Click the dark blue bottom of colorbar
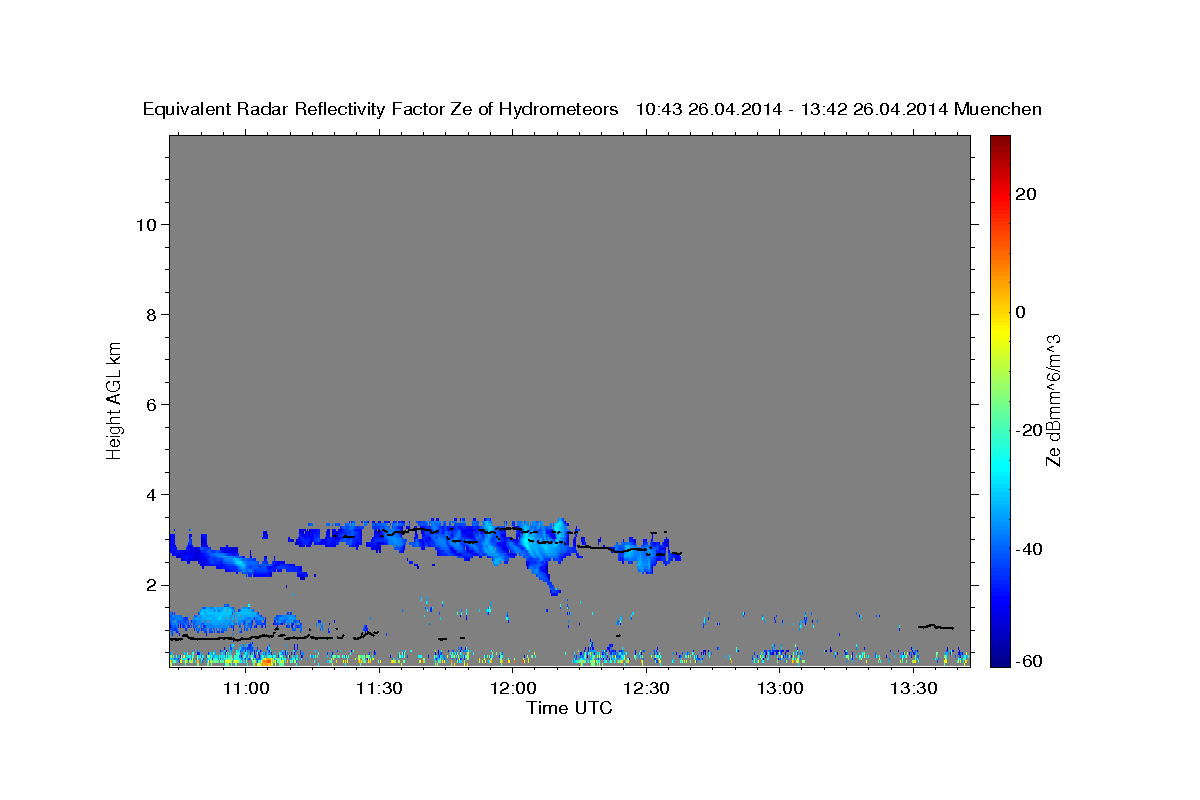 tap(1000, 657)
